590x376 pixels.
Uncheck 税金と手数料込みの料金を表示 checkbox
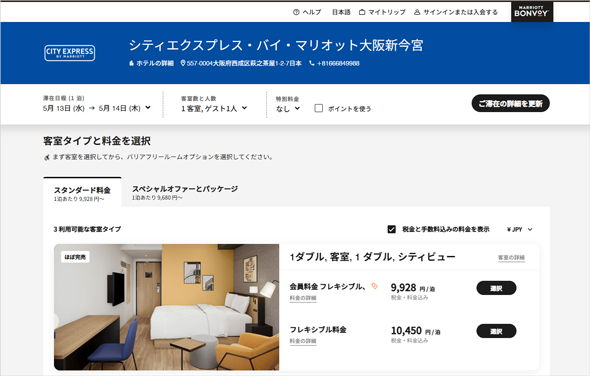pyautogui.click(x=391, y=229)
